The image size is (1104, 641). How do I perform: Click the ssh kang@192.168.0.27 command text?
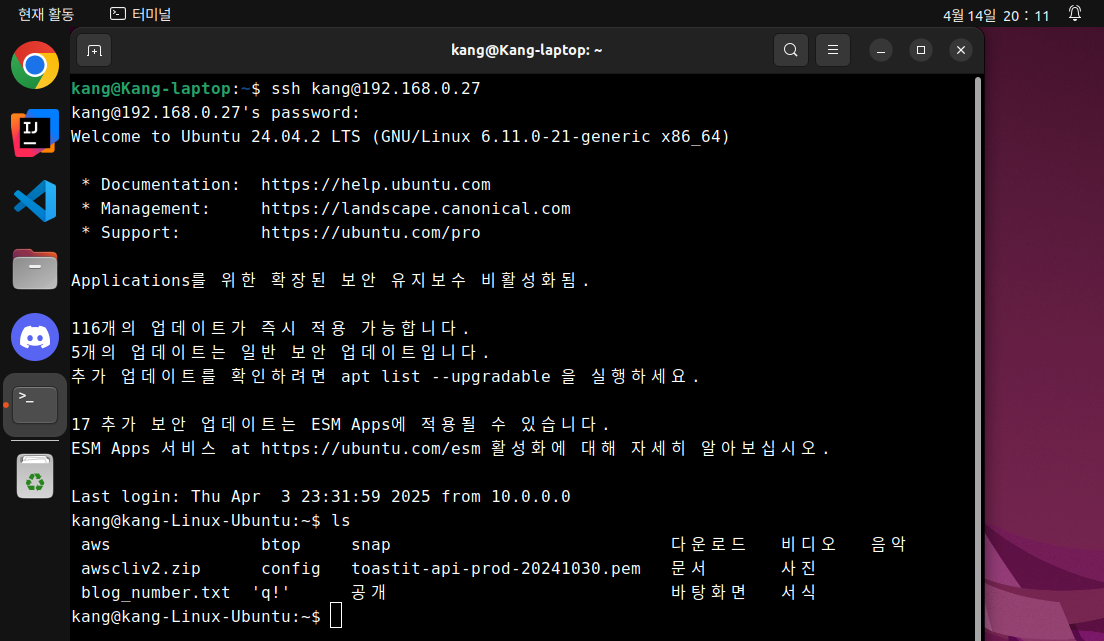click(376, 89)
